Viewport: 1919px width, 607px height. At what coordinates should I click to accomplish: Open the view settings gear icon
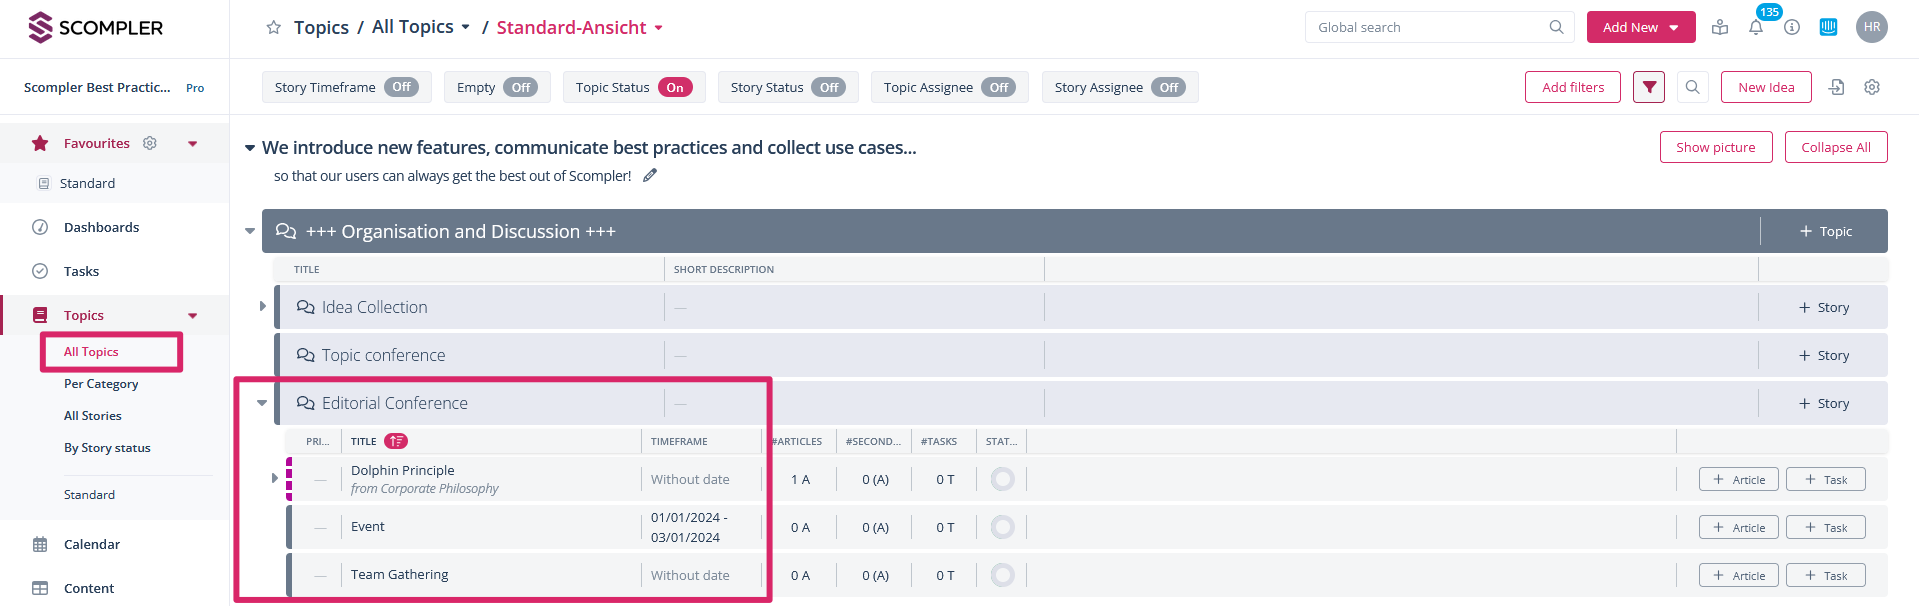(1871, 88)
